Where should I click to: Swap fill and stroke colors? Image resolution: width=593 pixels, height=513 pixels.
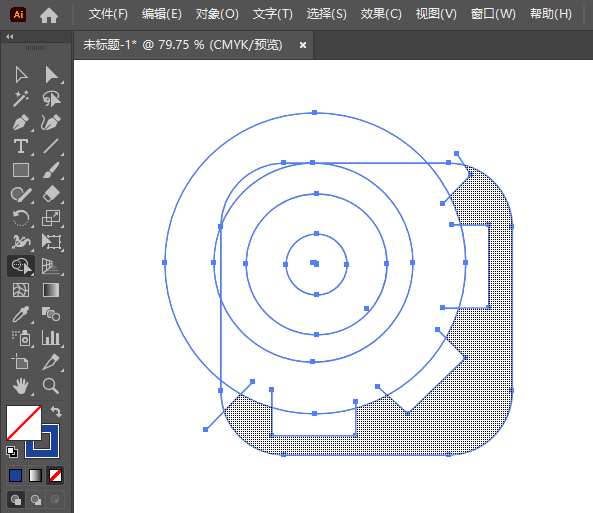coord(56,411)
